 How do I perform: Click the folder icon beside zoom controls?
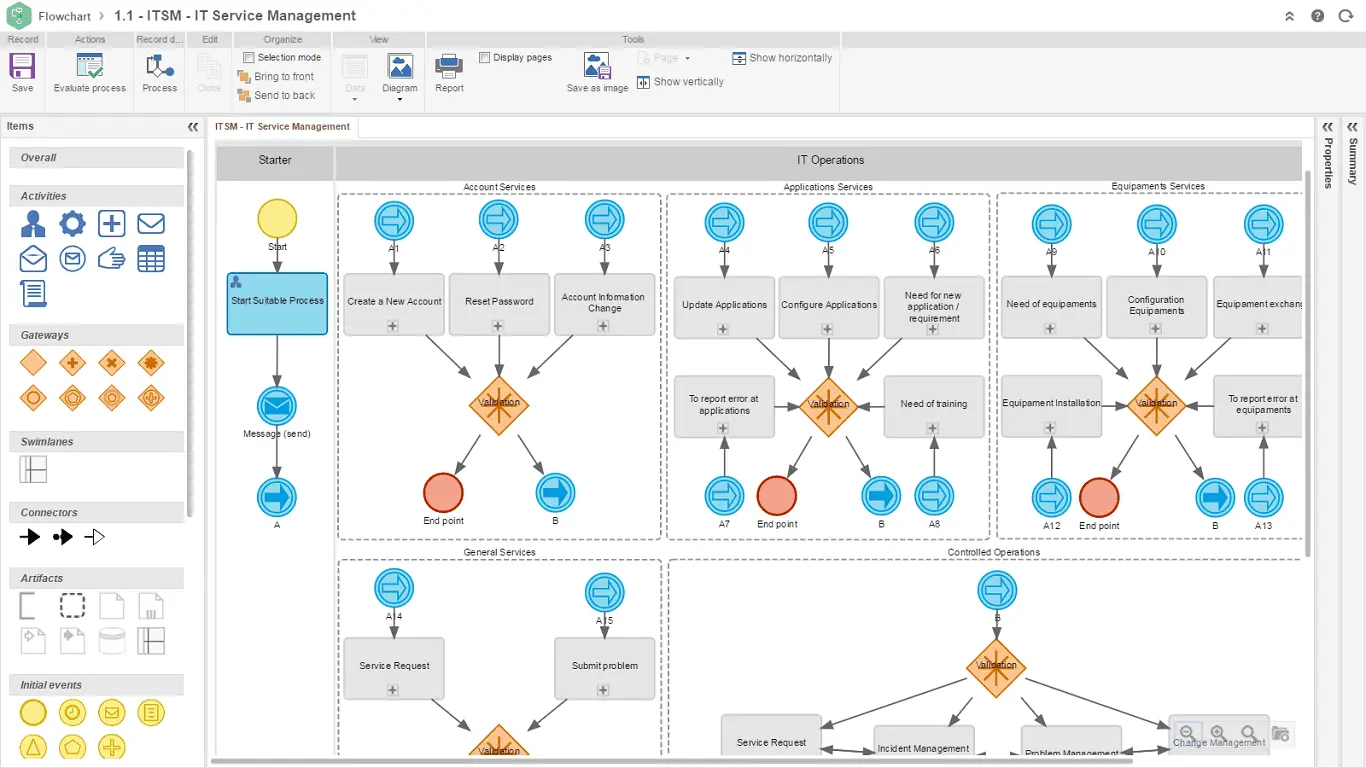click(1280, 734)
